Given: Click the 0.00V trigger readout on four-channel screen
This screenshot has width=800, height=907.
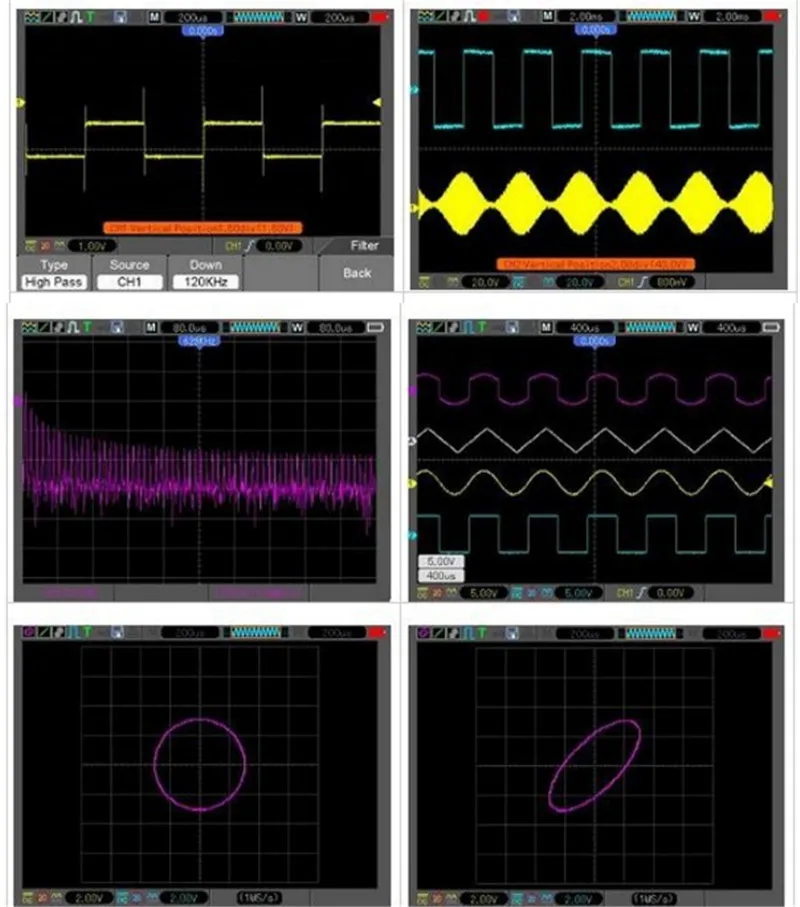Looking at the screenshot, I should tap(670, 593).
